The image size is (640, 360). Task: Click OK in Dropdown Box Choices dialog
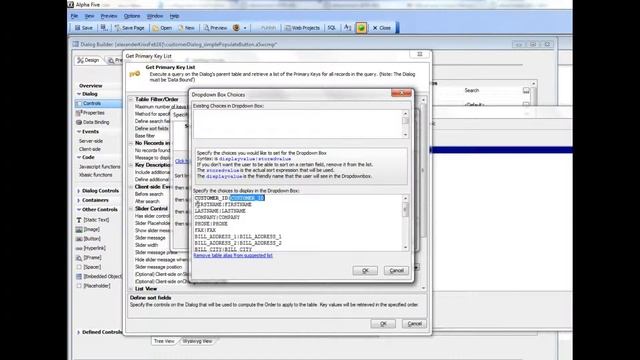coord(365,270)
